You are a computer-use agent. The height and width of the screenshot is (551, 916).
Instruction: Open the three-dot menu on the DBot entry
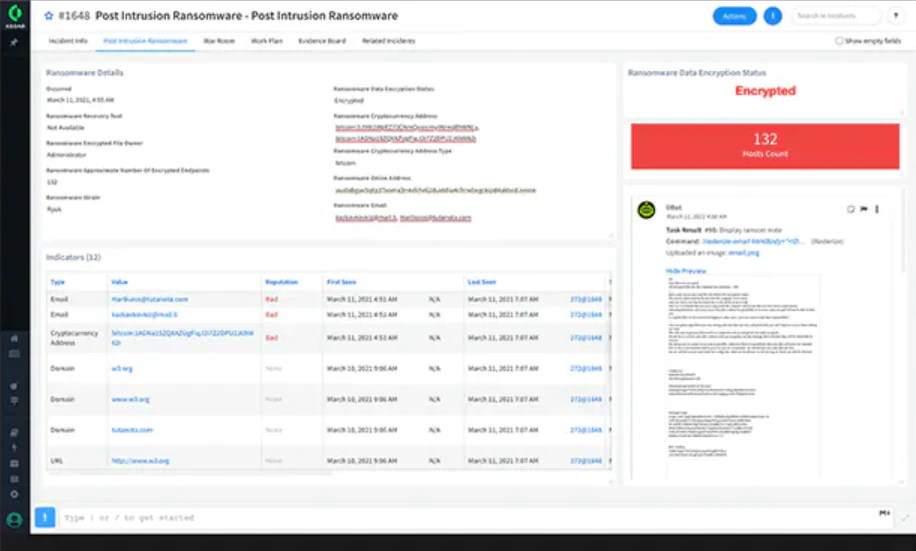coord(877,209)
